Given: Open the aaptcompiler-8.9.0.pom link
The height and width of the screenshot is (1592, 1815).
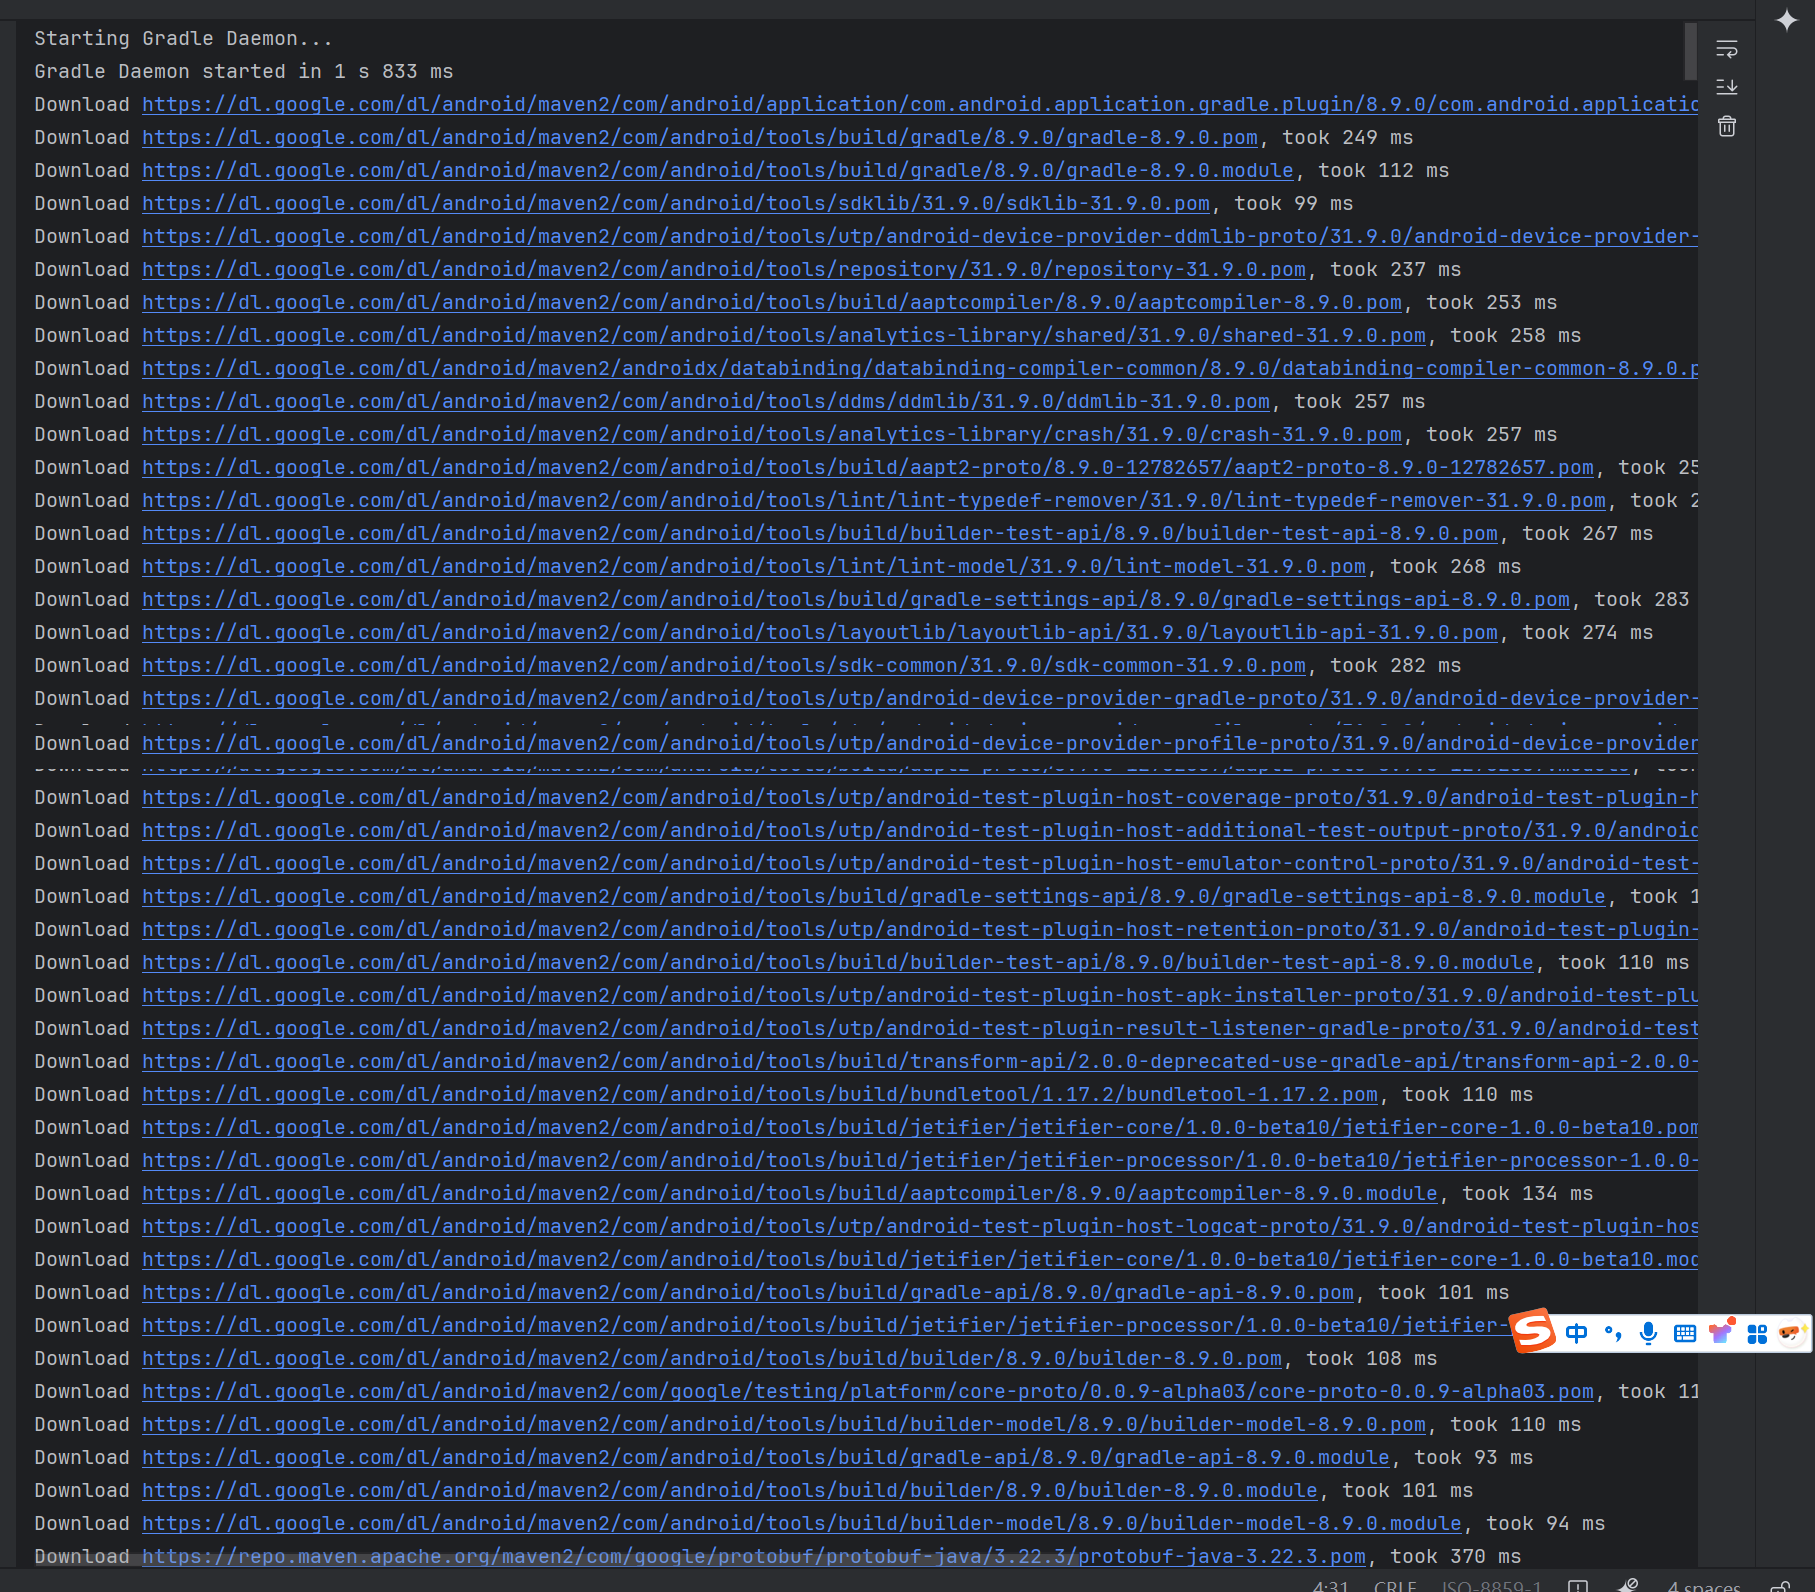Looking at the screenshot, I should click(x=772, y=303).
